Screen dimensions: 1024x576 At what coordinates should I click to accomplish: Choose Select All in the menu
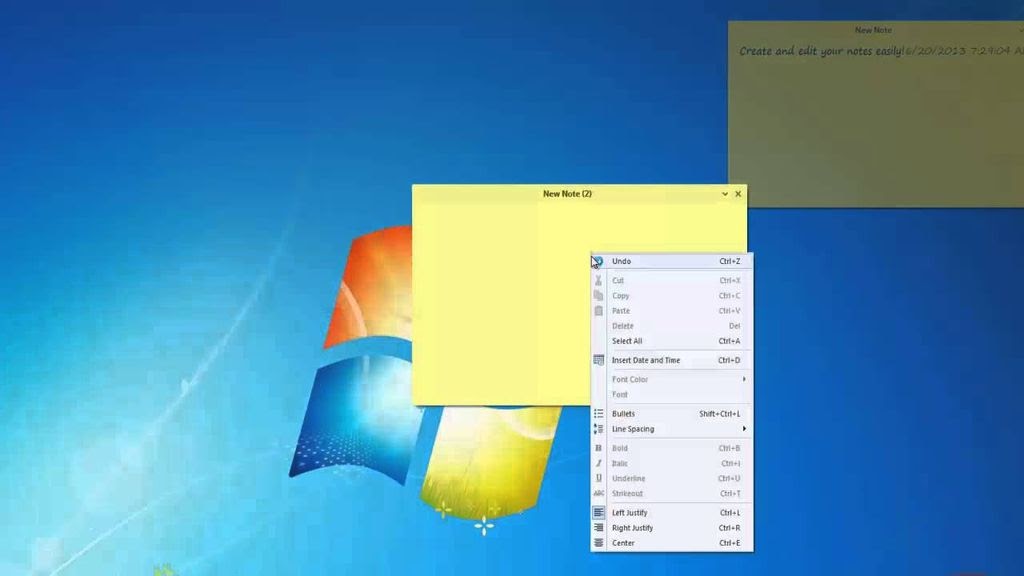[x=672, y=341]
